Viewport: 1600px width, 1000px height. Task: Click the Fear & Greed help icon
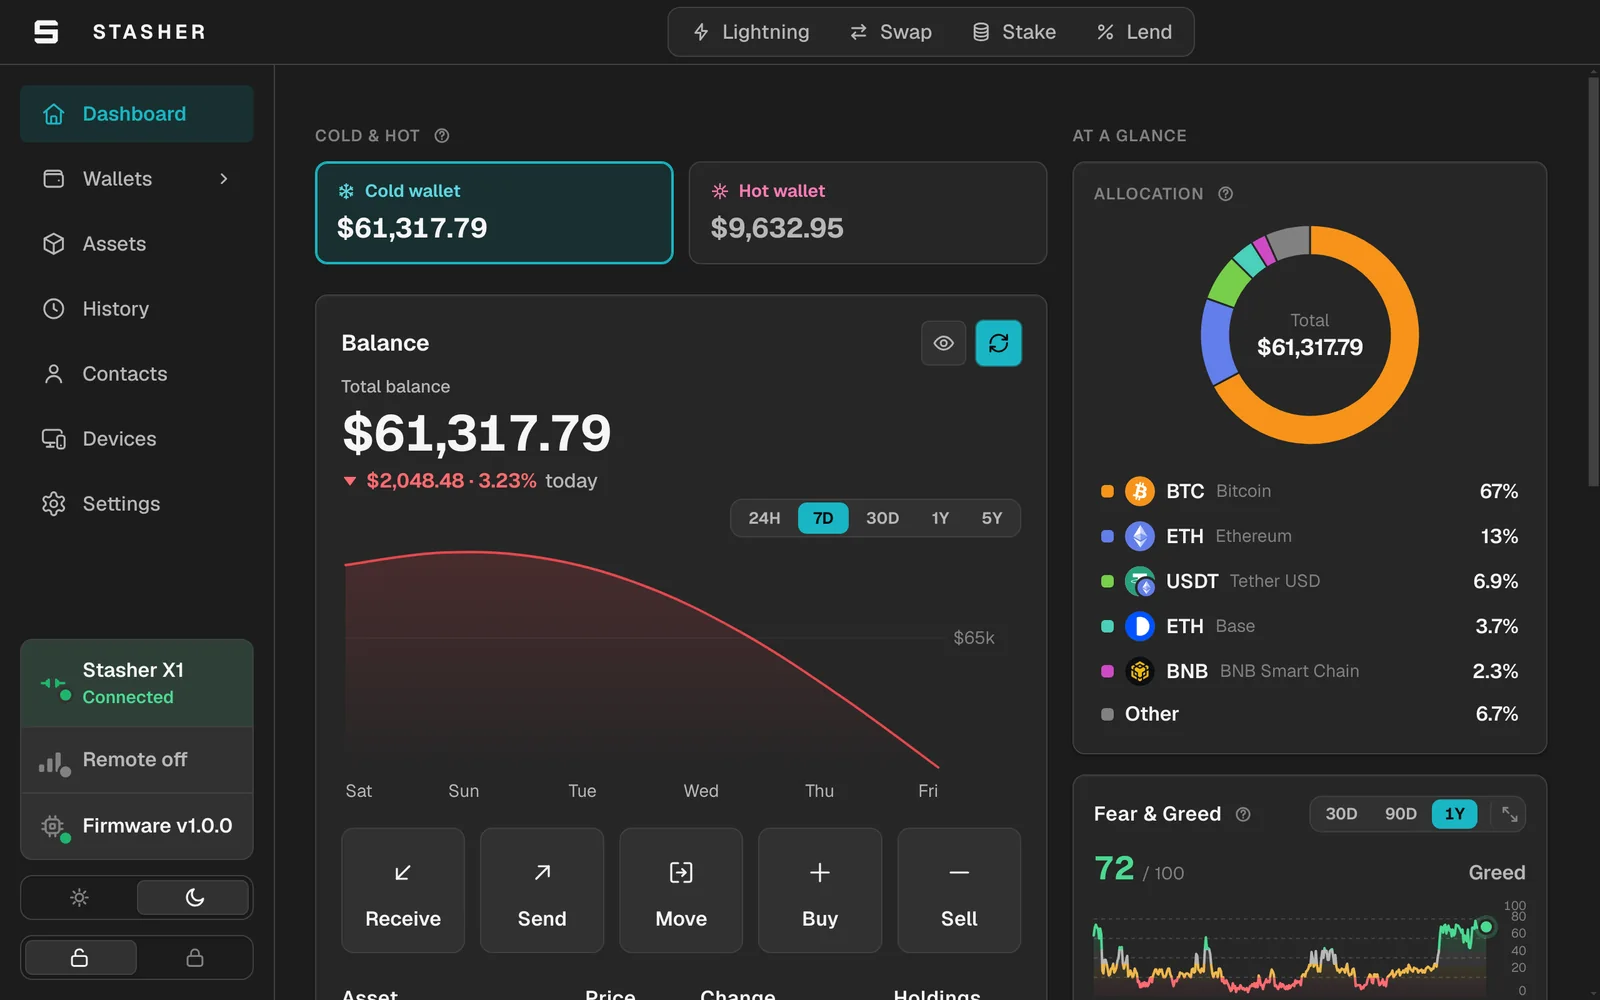click(1243, 814)
